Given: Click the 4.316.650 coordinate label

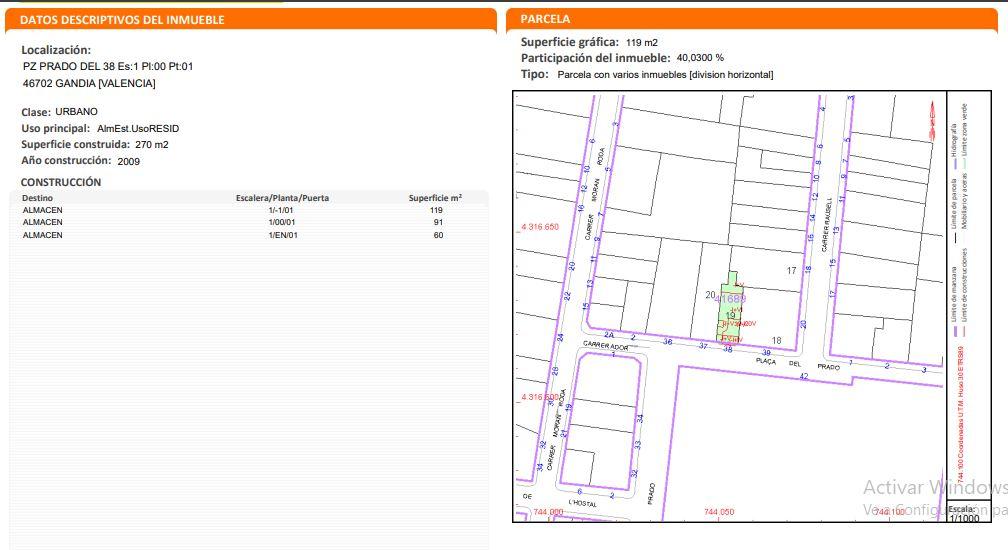Looking at the screenshot, I should 540,227.
